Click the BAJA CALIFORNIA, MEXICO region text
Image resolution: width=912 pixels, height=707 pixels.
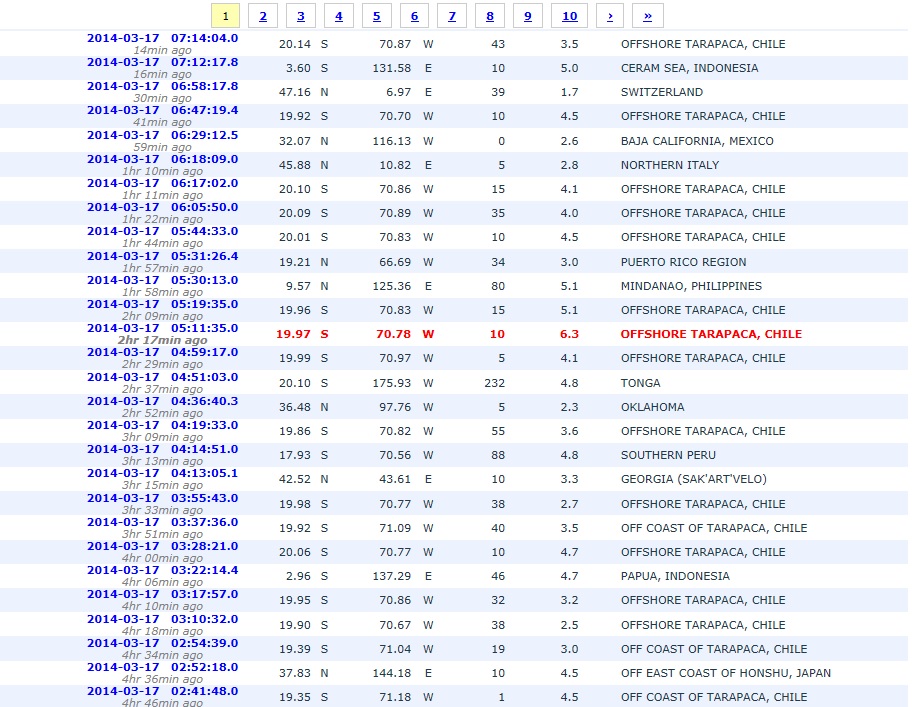697,141
